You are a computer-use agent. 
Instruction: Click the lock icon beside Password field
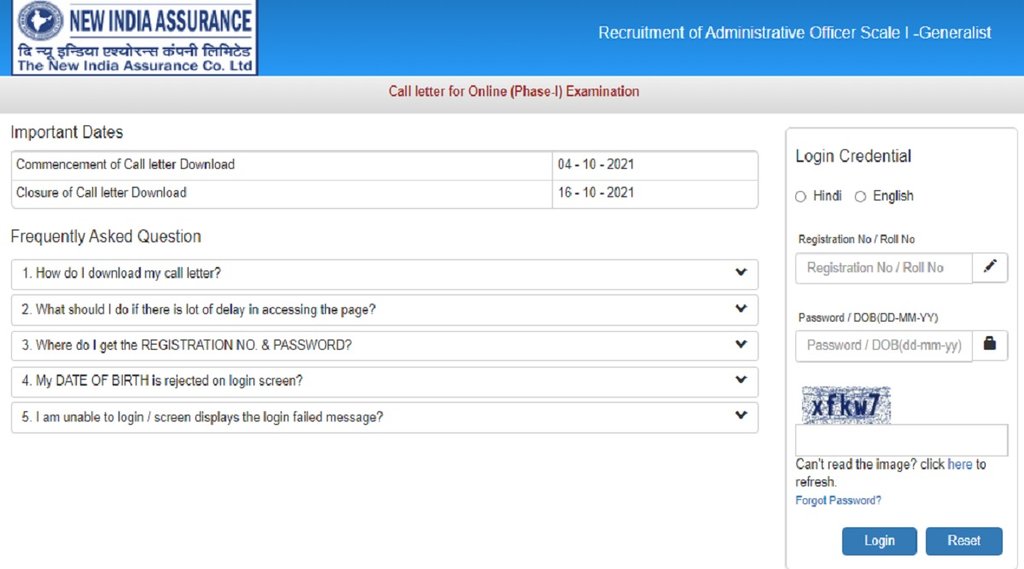click(x=990, y=345)
